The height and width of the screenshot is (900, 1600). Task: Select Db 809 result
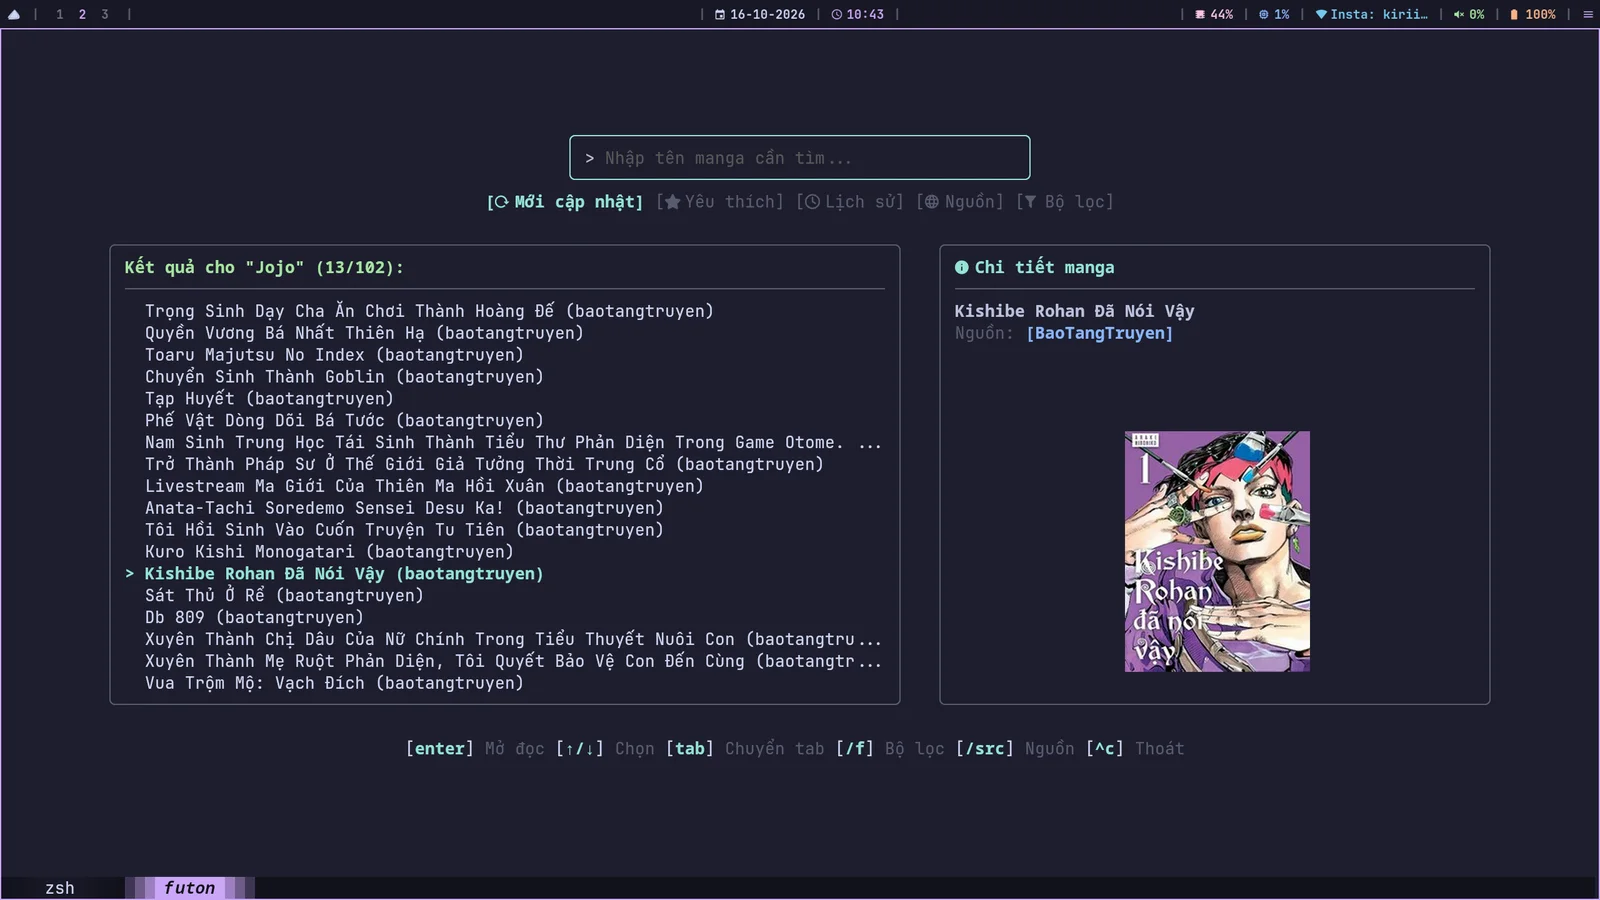click(x=254, y=618)
